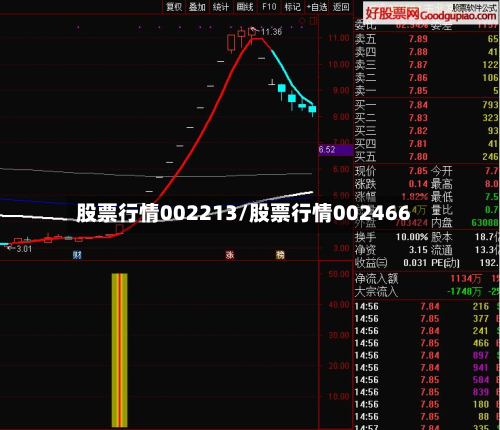Screen dimensions: 500x430
Task: Click the 复权 toolbar button
Action: (x=174, y=7)
